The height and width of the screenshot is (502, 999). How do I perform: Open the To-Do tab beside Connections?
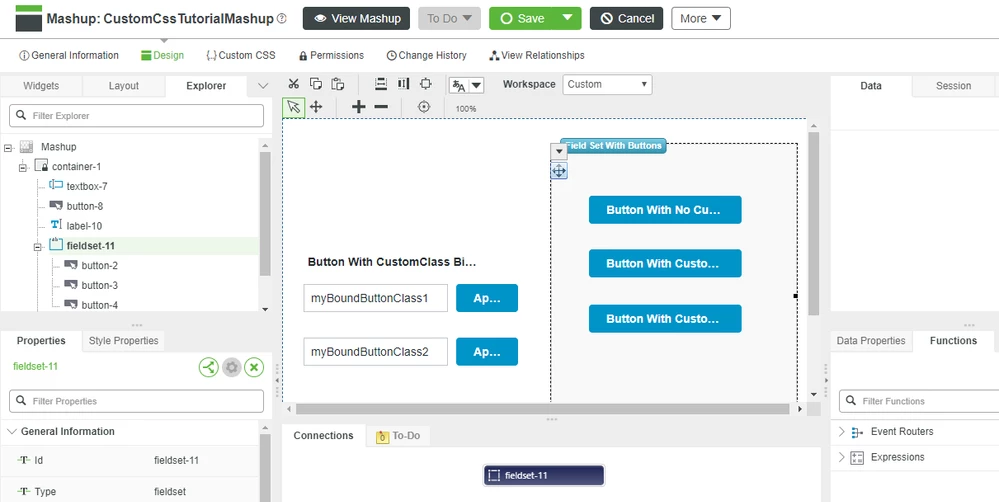click(x=398, y=436)
